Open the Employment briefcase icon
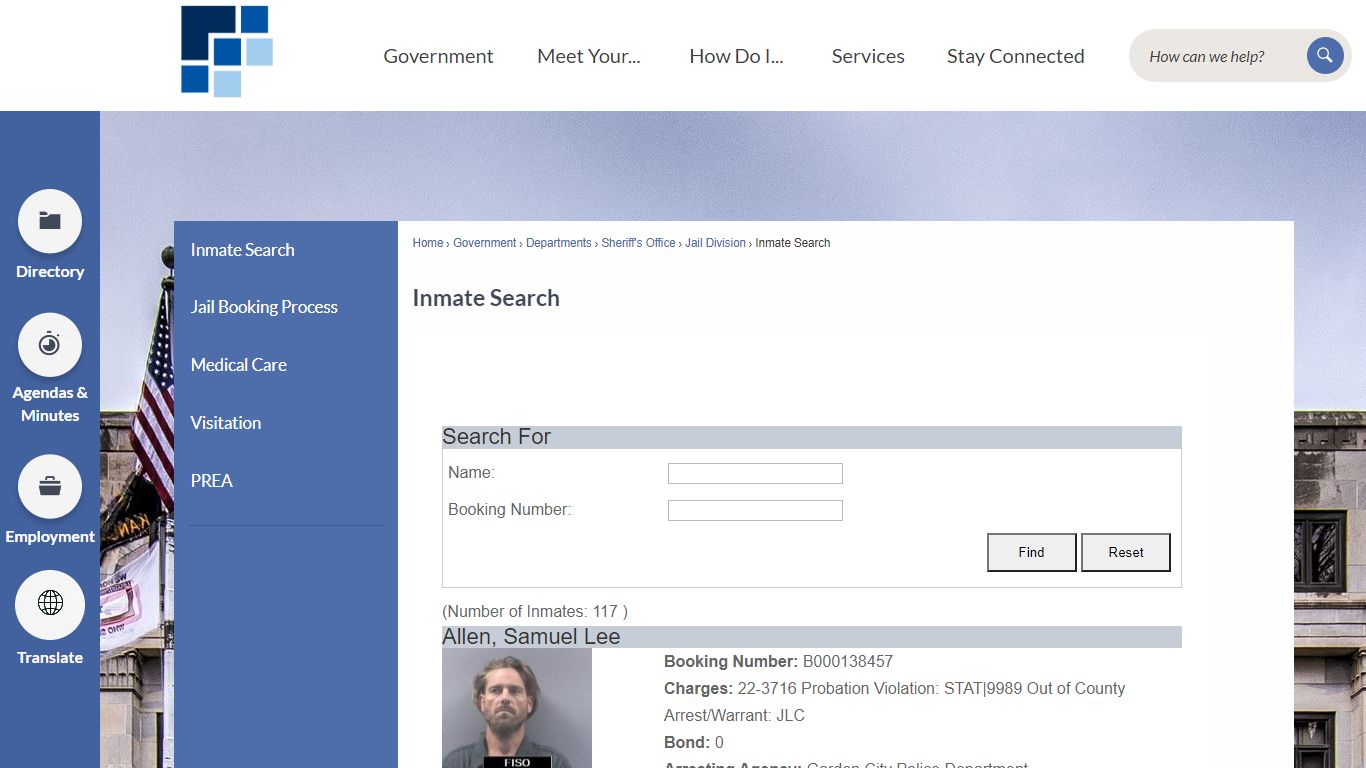The image size is (1366, 768). tap(50, 487)
